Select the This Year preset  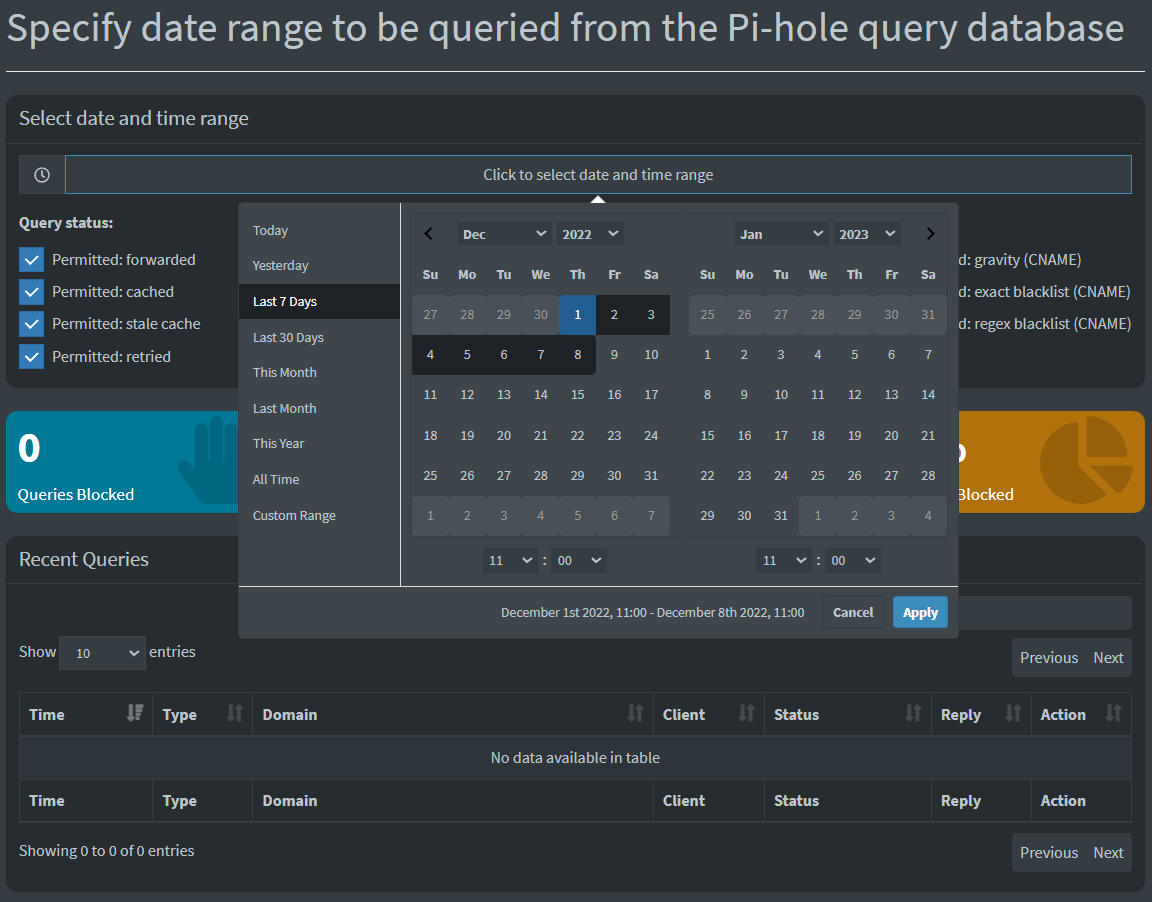[320, 444]
